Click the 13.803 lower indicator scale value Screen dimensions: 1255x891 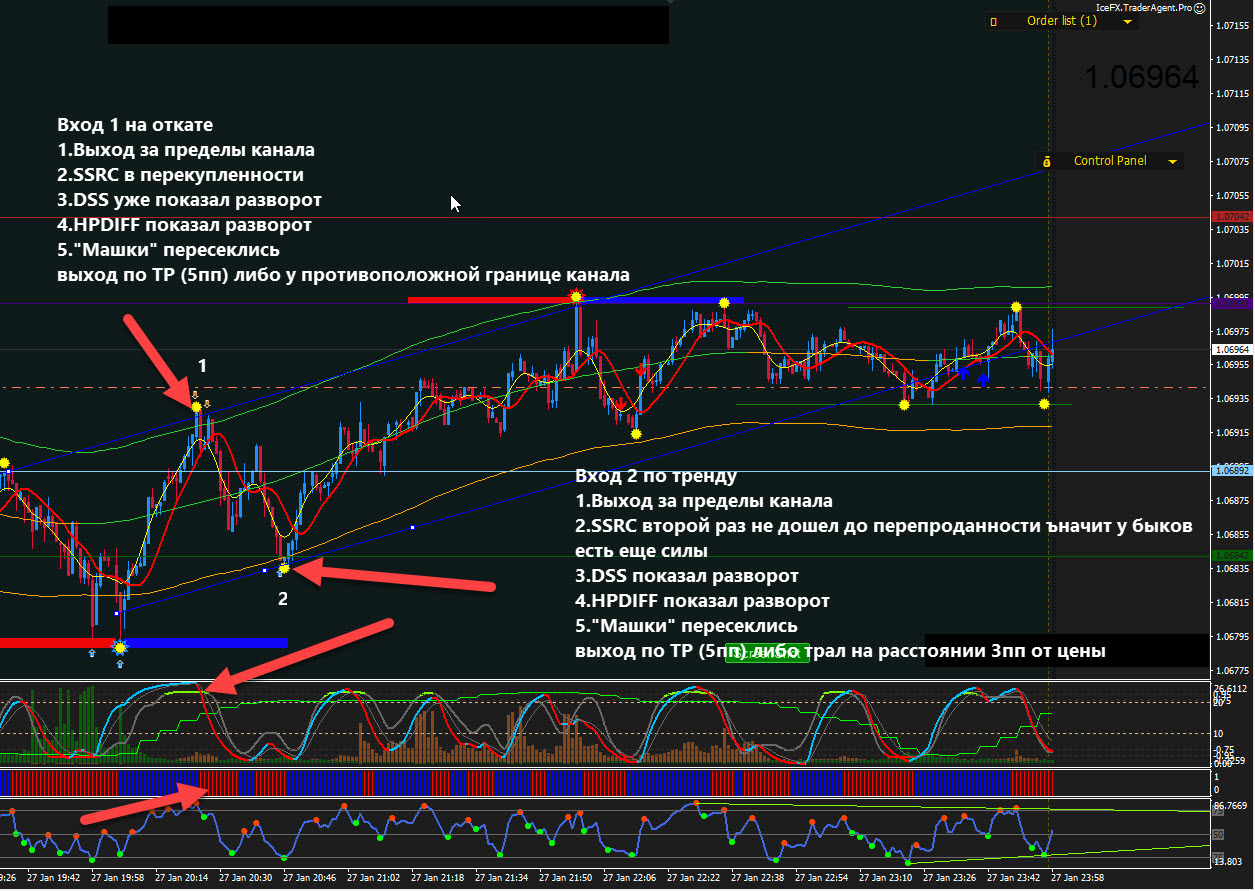tap(1229, 861)
